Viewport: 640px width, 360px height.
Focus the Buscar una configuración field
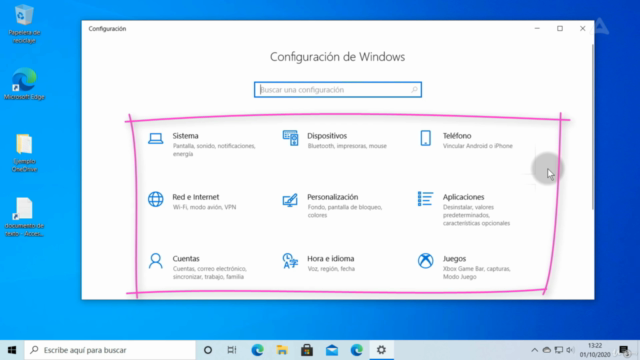coord(338,90)
